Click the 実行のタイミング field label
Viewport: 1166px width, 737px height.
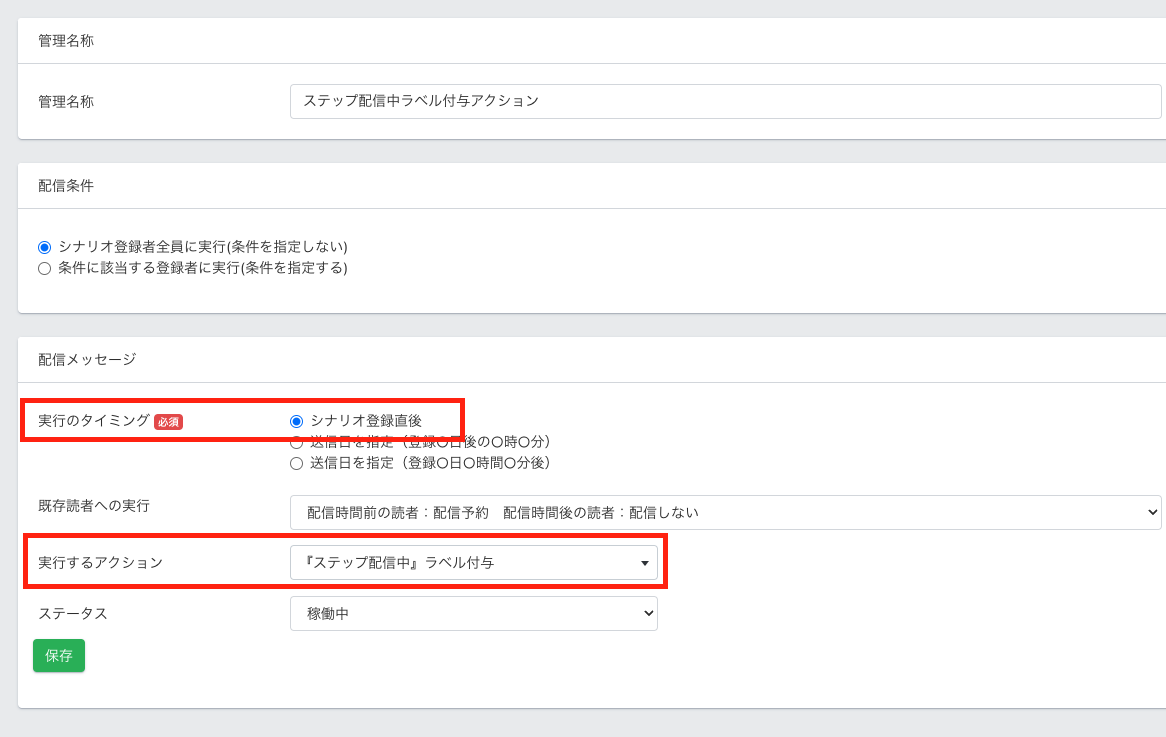93,421
